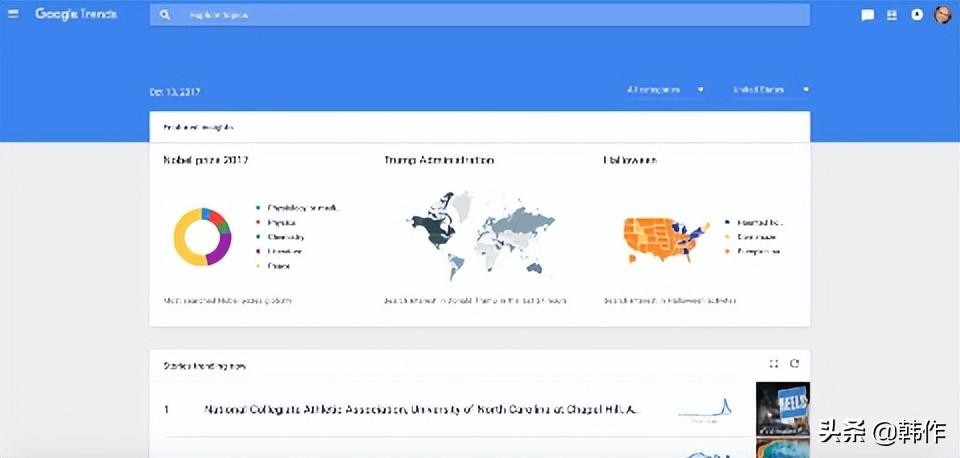Click the search magnifier icon

pos(164,15)
